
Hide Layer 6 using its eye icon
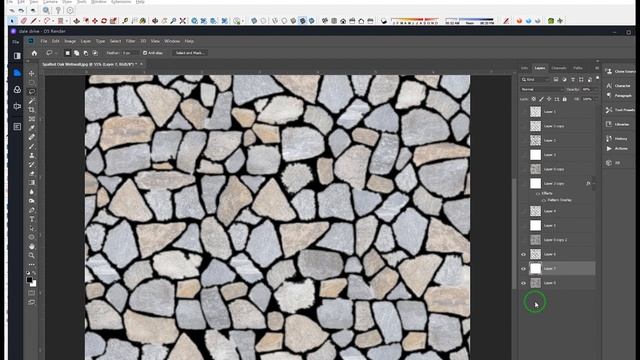pyautogui.click(x=523, y=254)
